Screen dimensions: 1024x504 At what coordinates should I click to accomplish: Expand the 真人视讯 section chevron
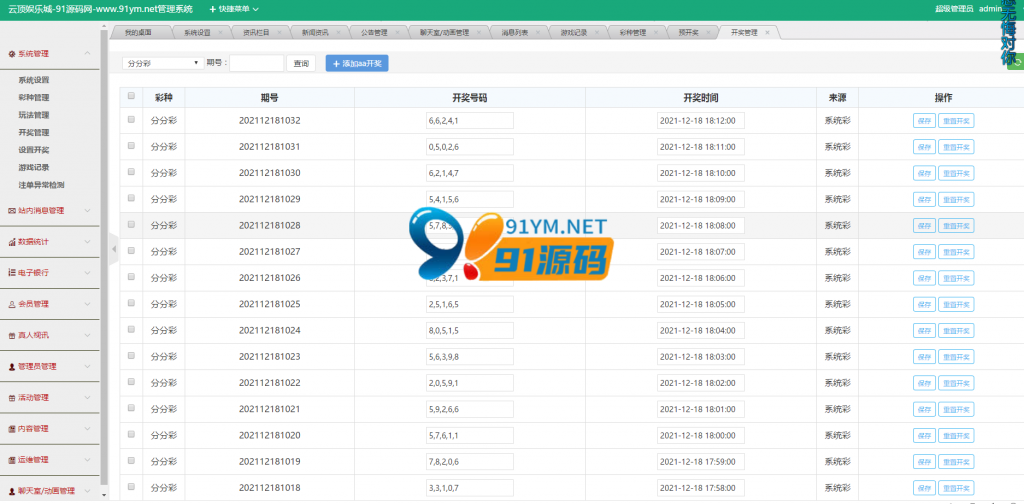(88, 336)
